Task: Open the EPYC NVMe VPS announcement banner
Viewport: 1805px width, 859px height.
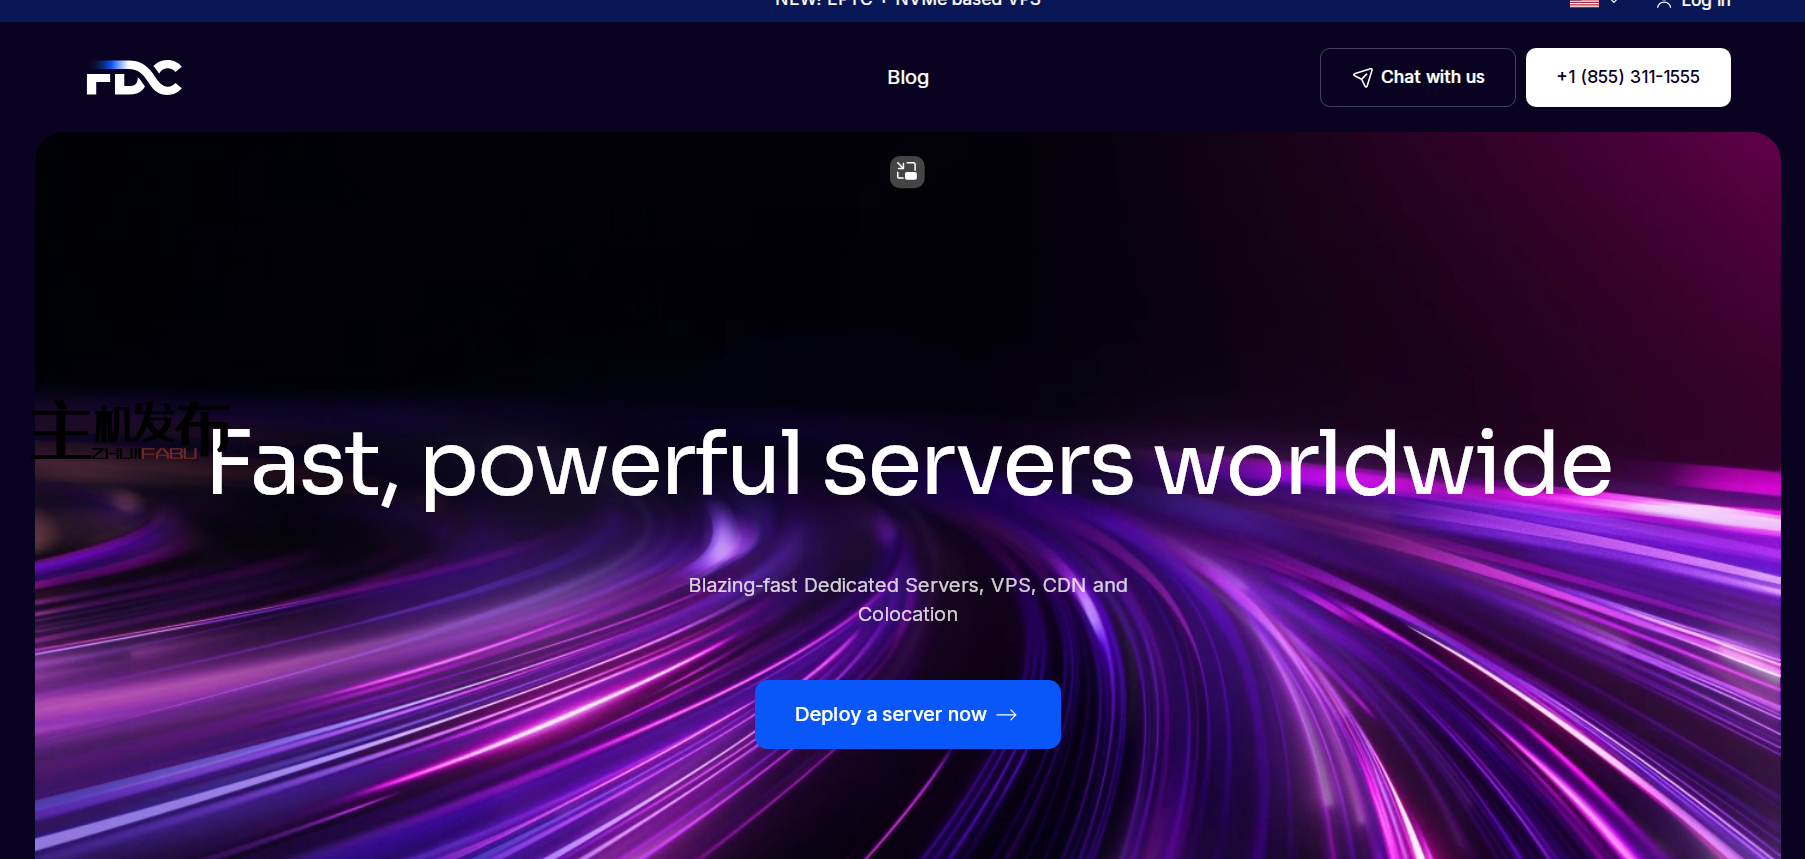Action: pos(907,5)
